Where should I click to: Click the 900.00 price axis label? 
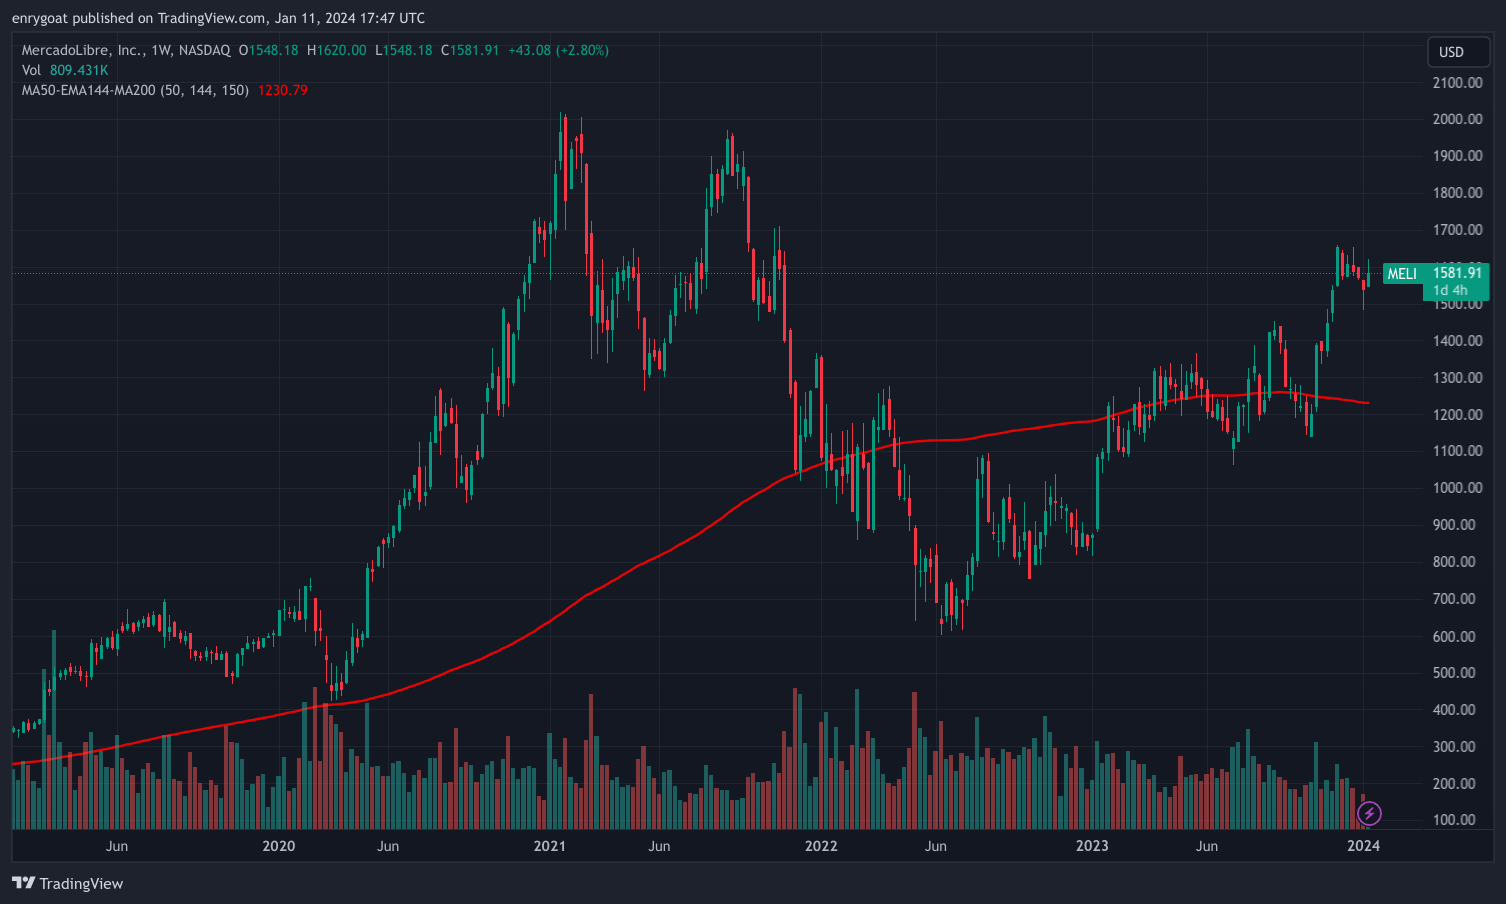[1454, 525]
